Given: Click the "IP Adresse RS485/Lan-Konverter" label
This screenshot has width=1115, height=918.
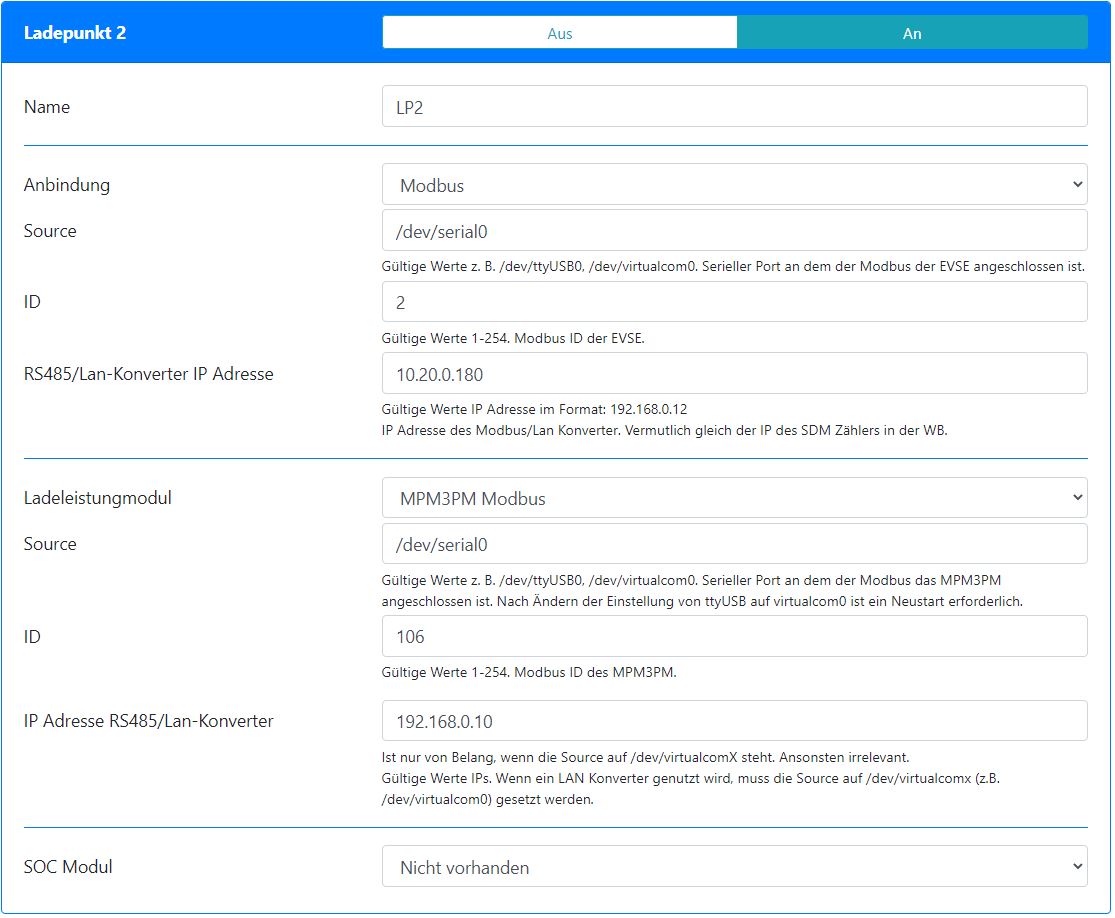Looking at the screenshot, I should click(x=148, y=721).
